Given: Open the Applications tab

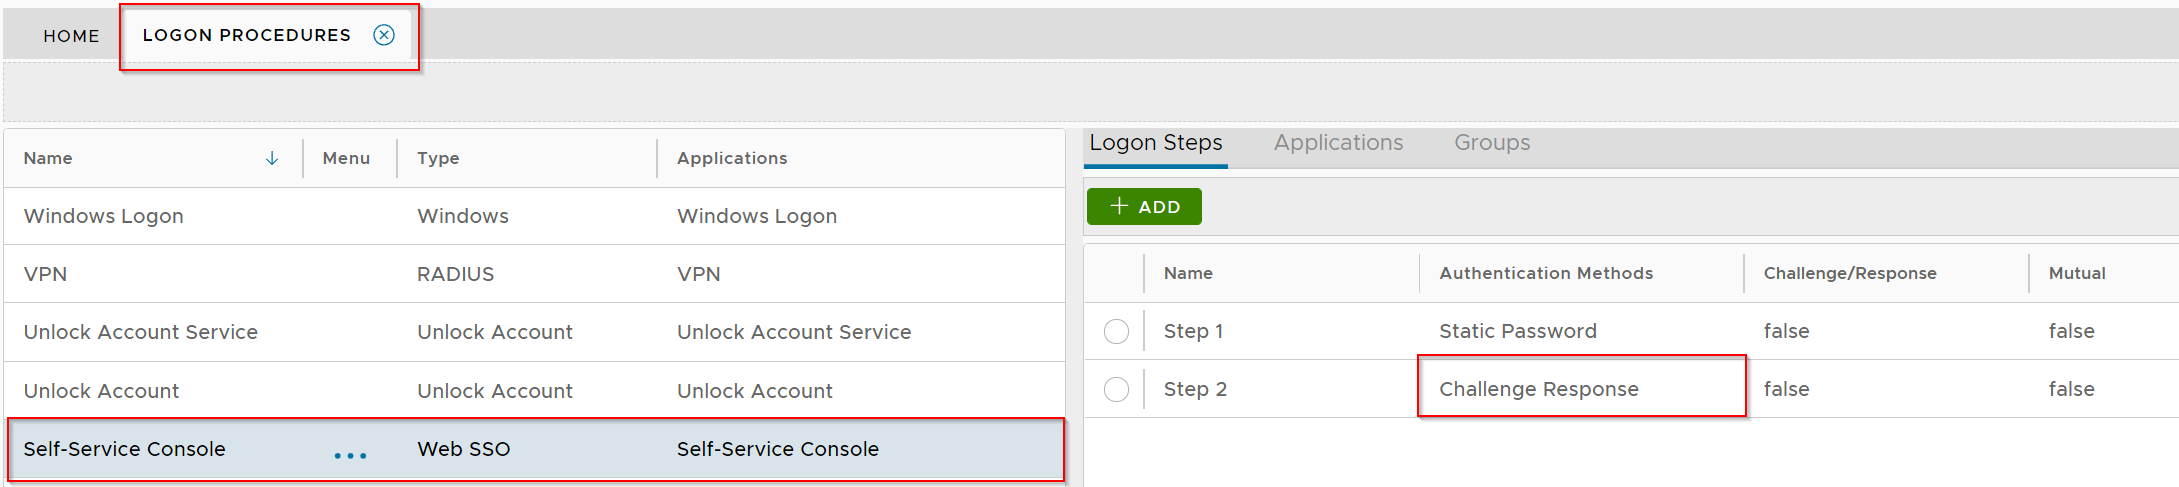Looking at the screenshot, I should click(x=1338, y=143).
